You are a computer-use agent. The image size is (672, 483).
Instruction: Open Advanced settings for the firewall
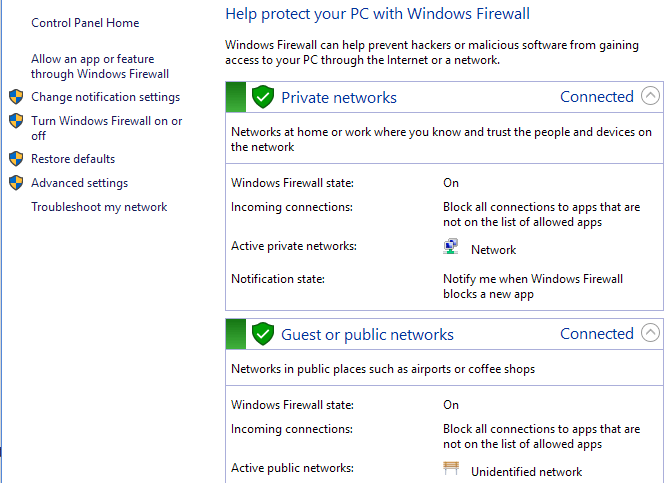pos(79,183)
